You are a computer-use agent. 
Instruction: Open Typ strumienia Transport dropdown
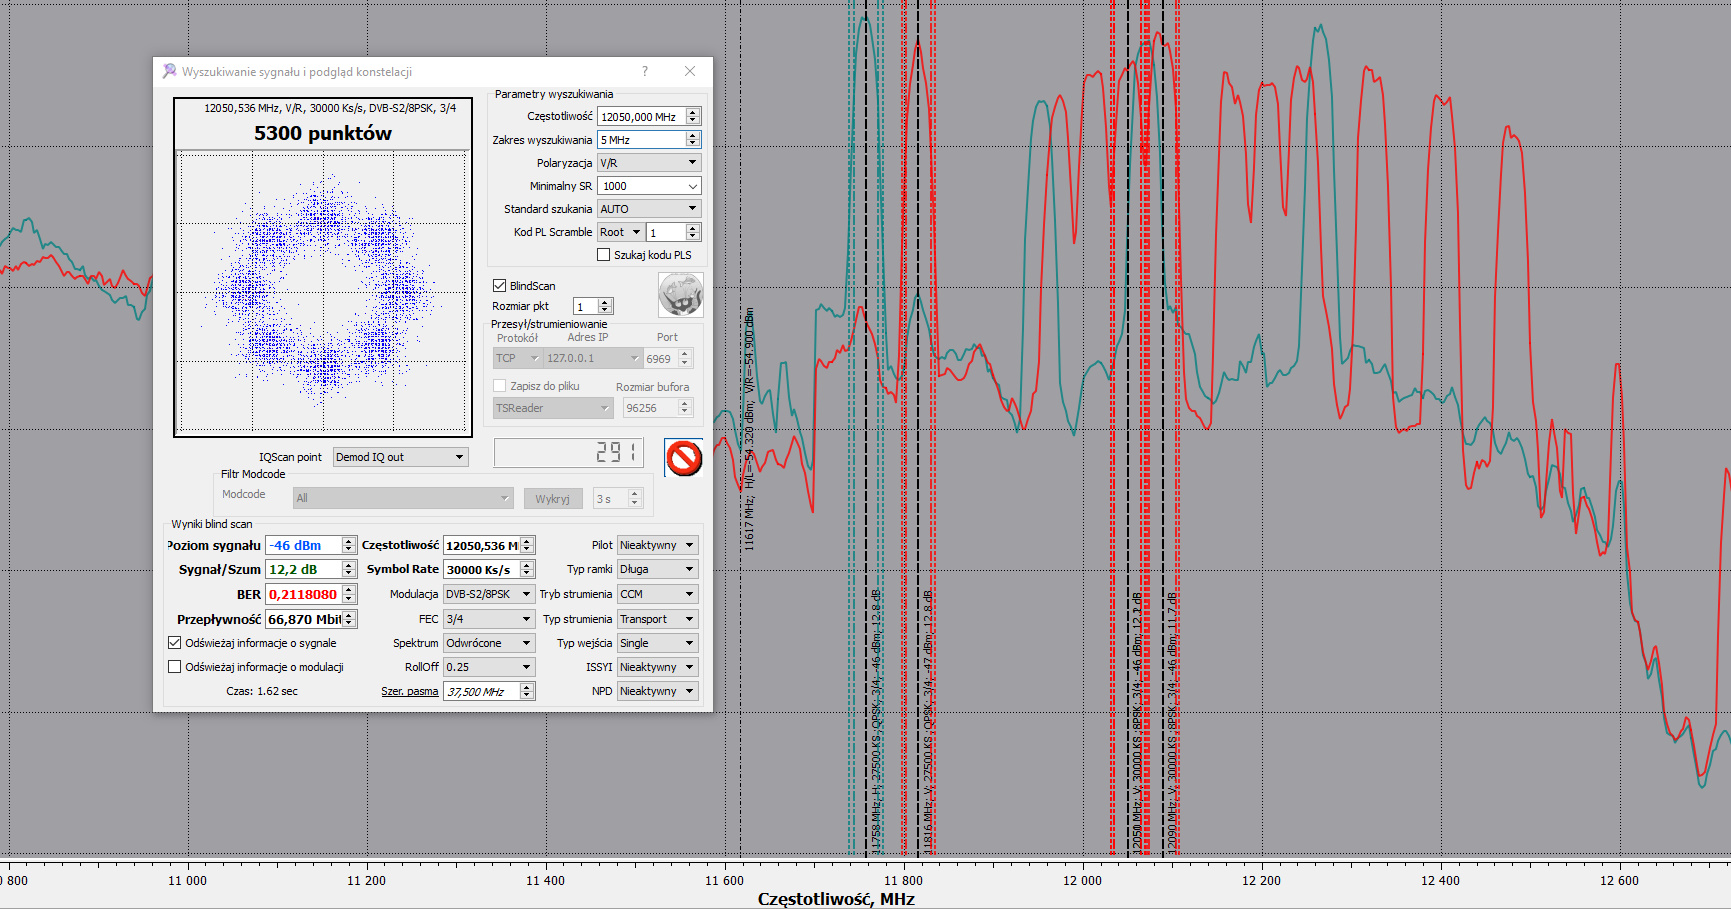click(x=658, y=619)
